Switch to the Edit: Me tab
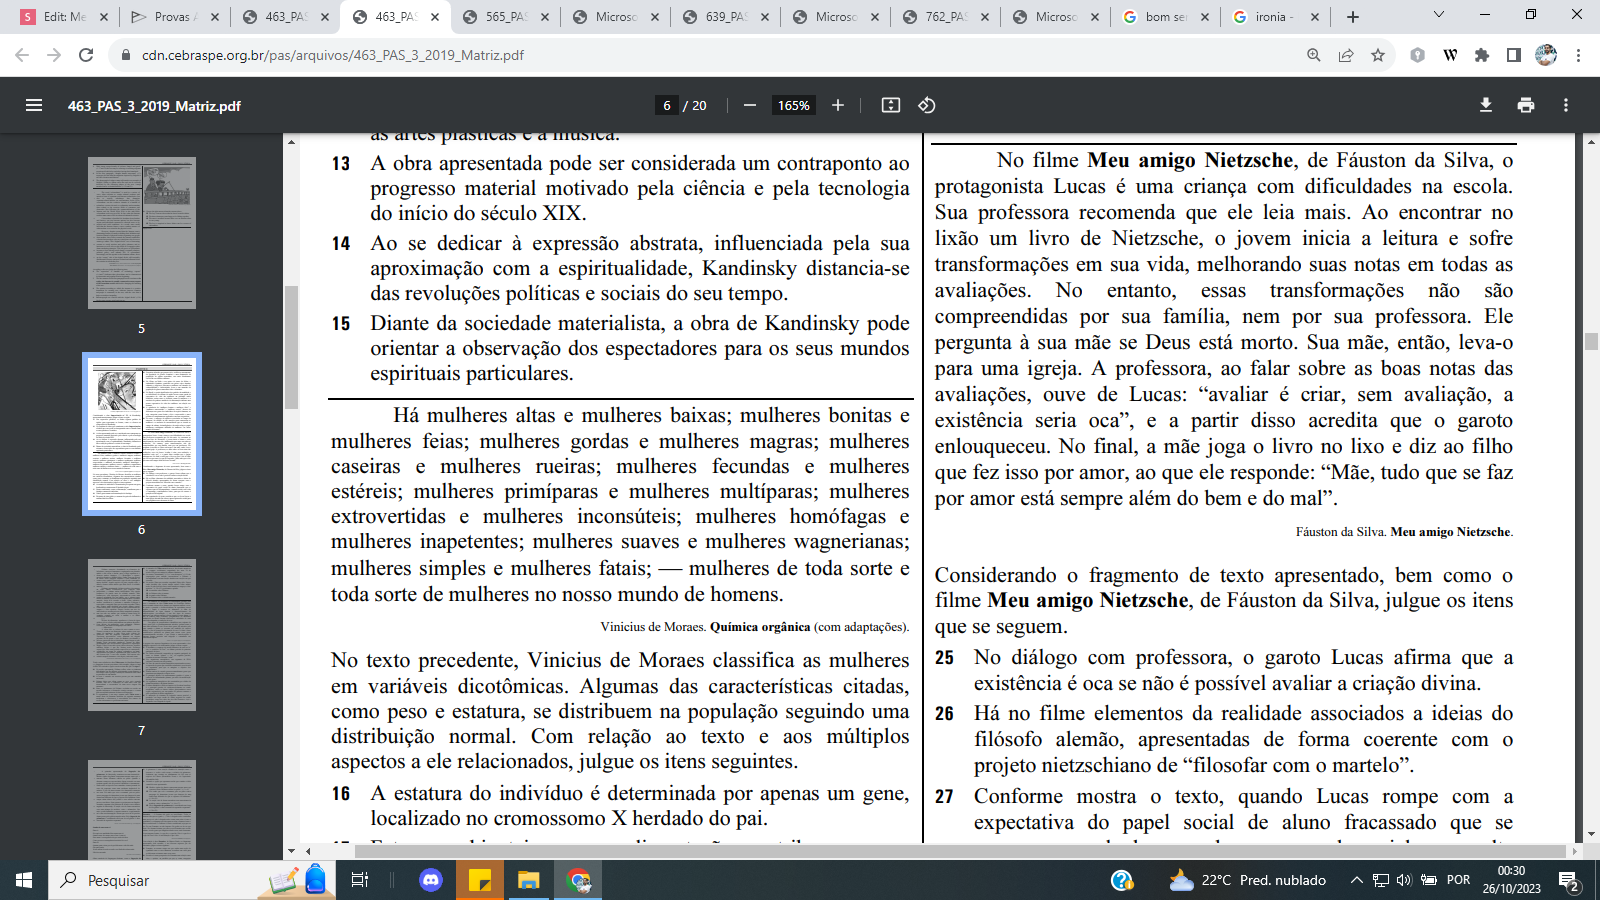 click(65, 17)
